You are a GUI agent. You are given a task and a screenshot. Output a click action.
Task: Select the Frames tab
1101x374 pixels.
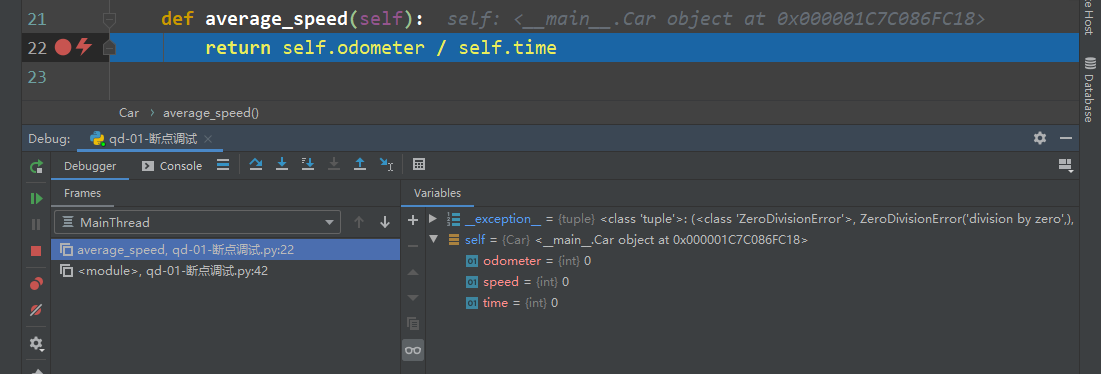(x=82, y=193)
